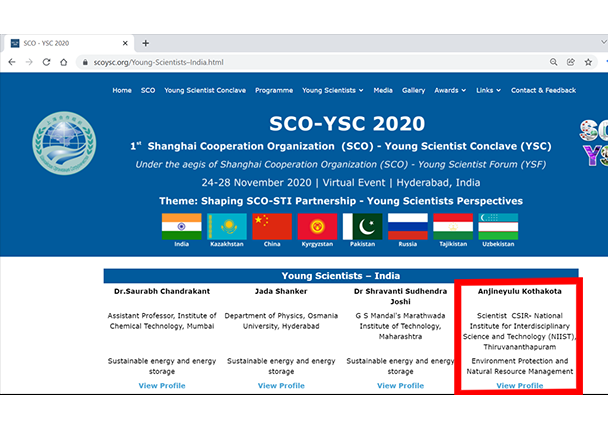Click the SCO-YSC 2020 main heading

pos(347,124)
